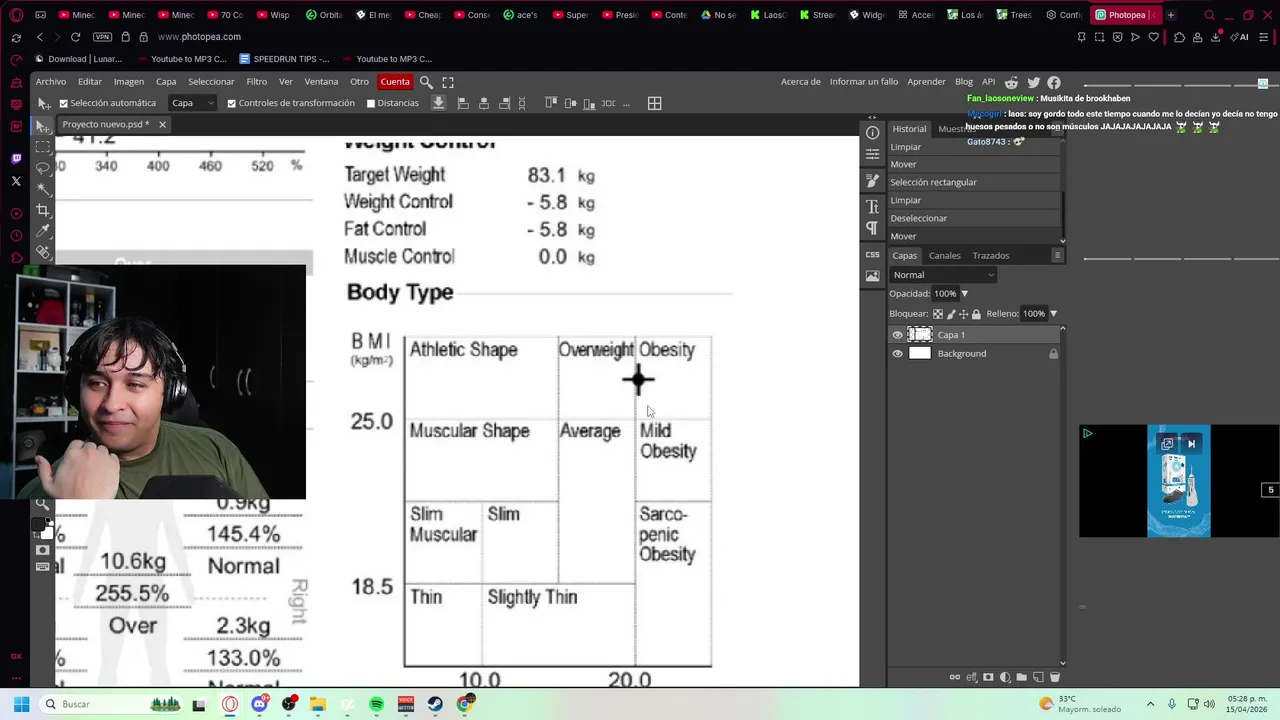Add a raster mask to the layer
This screenshot has width=1280, height=720.
tap(989, 677)
